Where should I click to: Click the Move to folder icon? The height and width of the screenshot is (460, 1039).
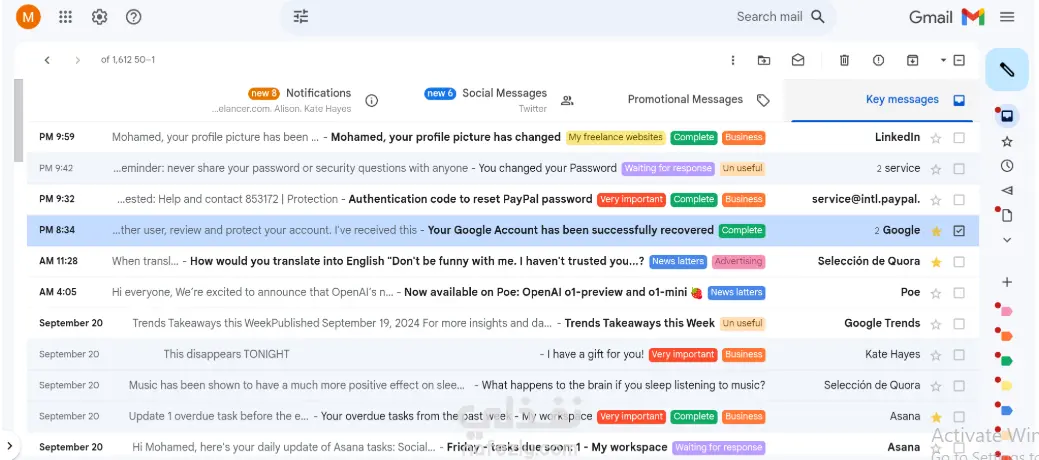[764, 60]
